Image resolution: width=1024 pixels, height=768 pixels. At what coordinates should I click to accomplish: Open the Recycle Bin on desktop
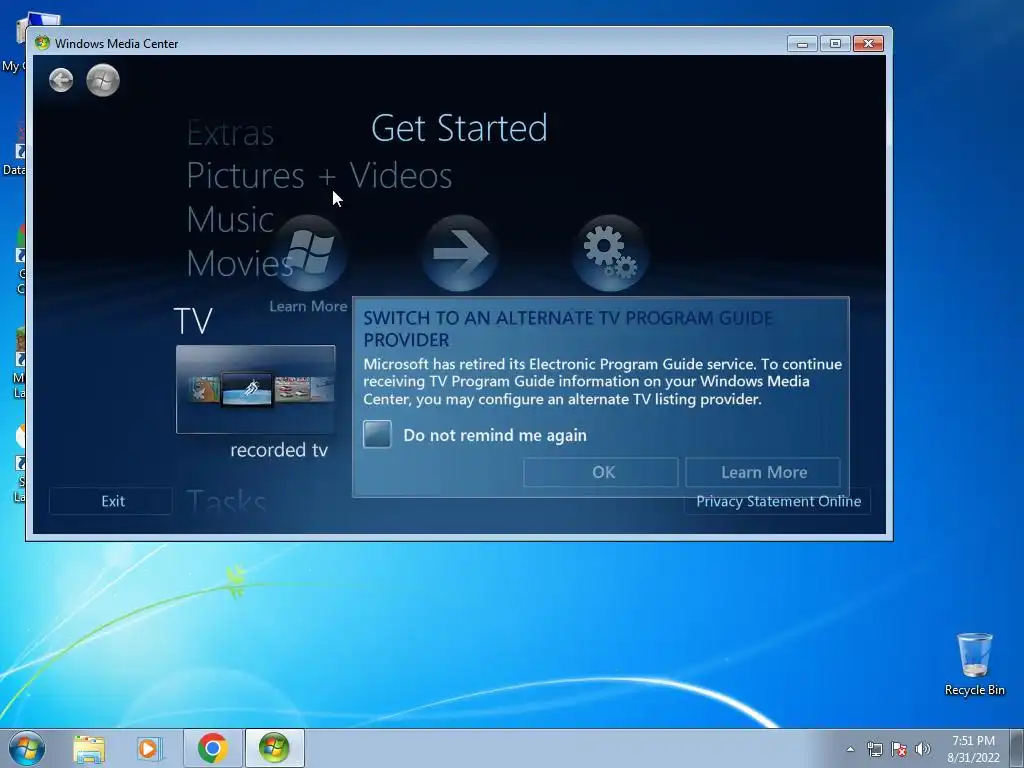pyautogui.click(x=974, y=664)
